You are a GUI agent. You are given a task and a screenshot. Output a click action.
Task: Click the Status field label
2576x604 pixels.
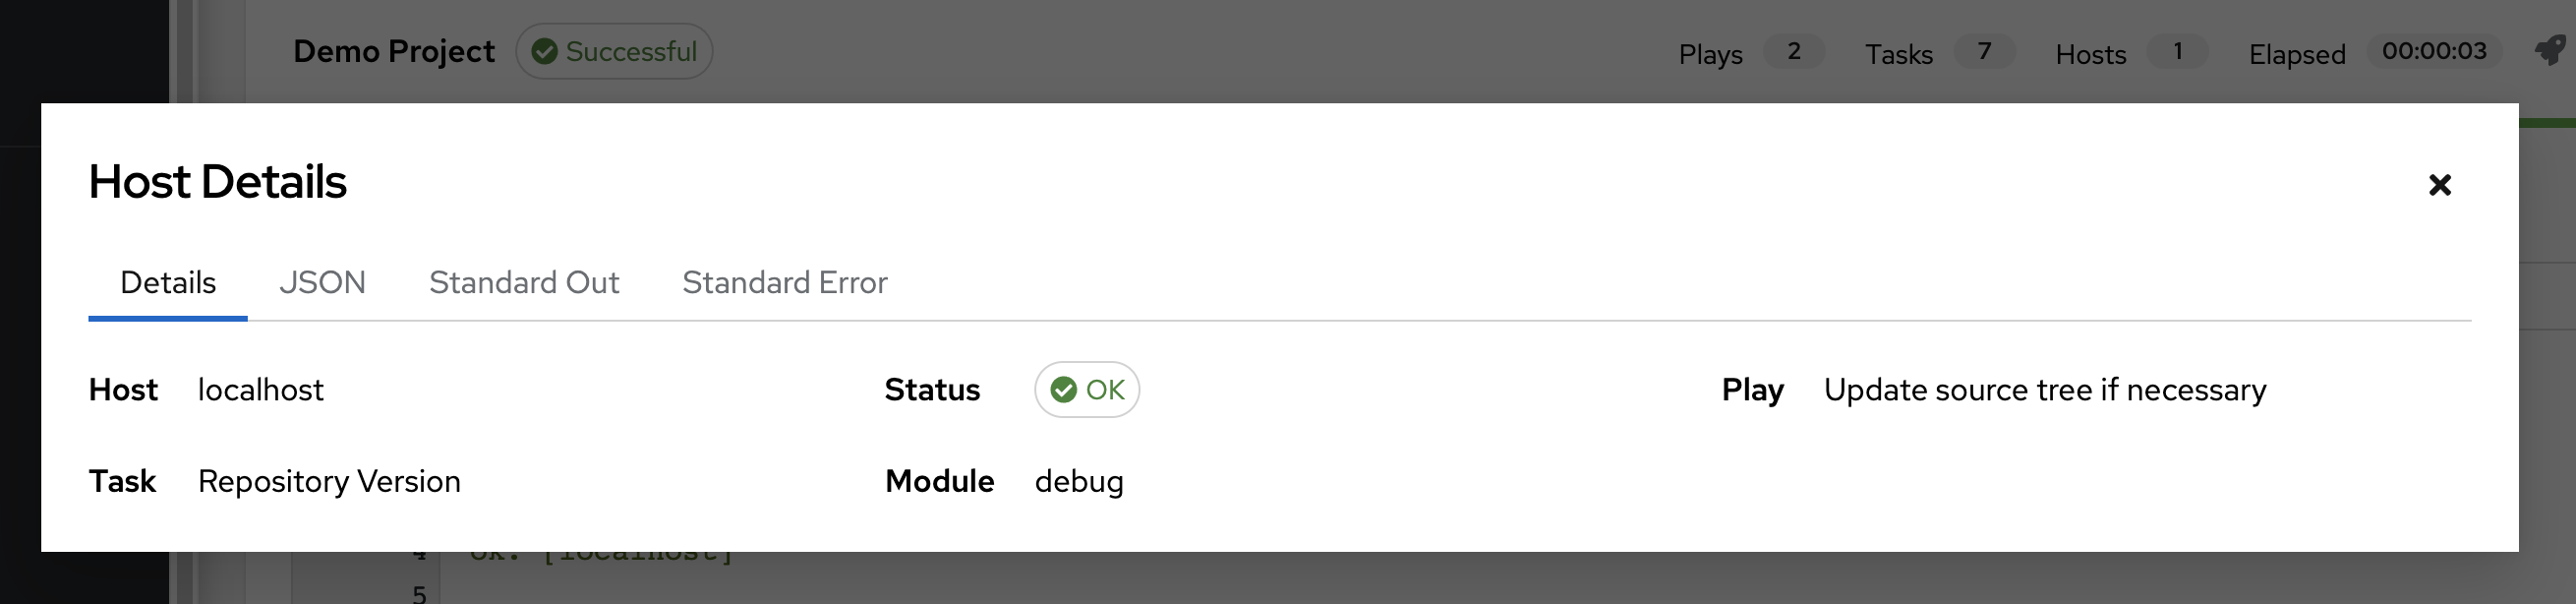click(932, 390)
